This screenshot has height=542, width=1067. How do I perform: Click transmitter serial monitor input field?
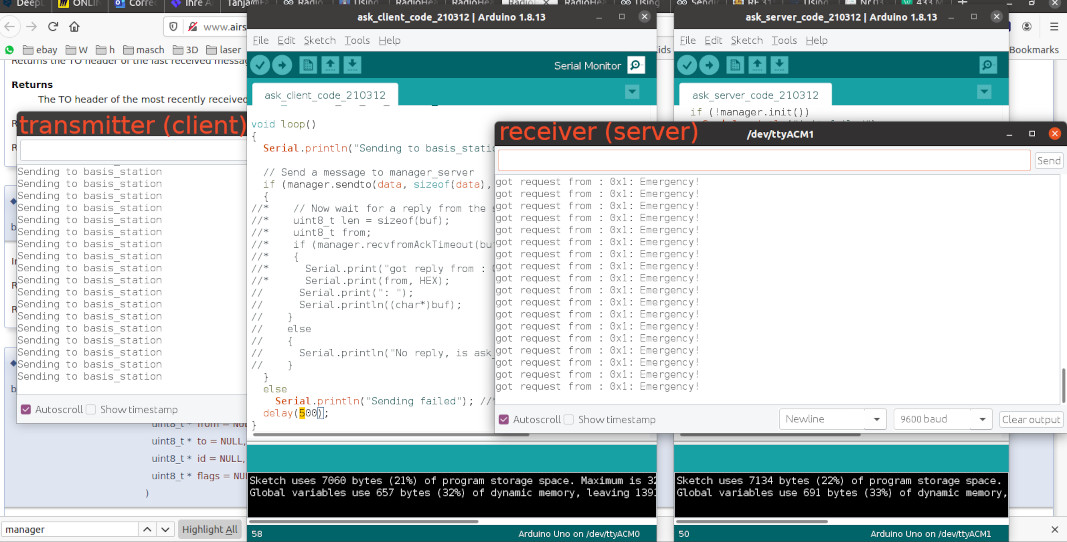(133, 150)
